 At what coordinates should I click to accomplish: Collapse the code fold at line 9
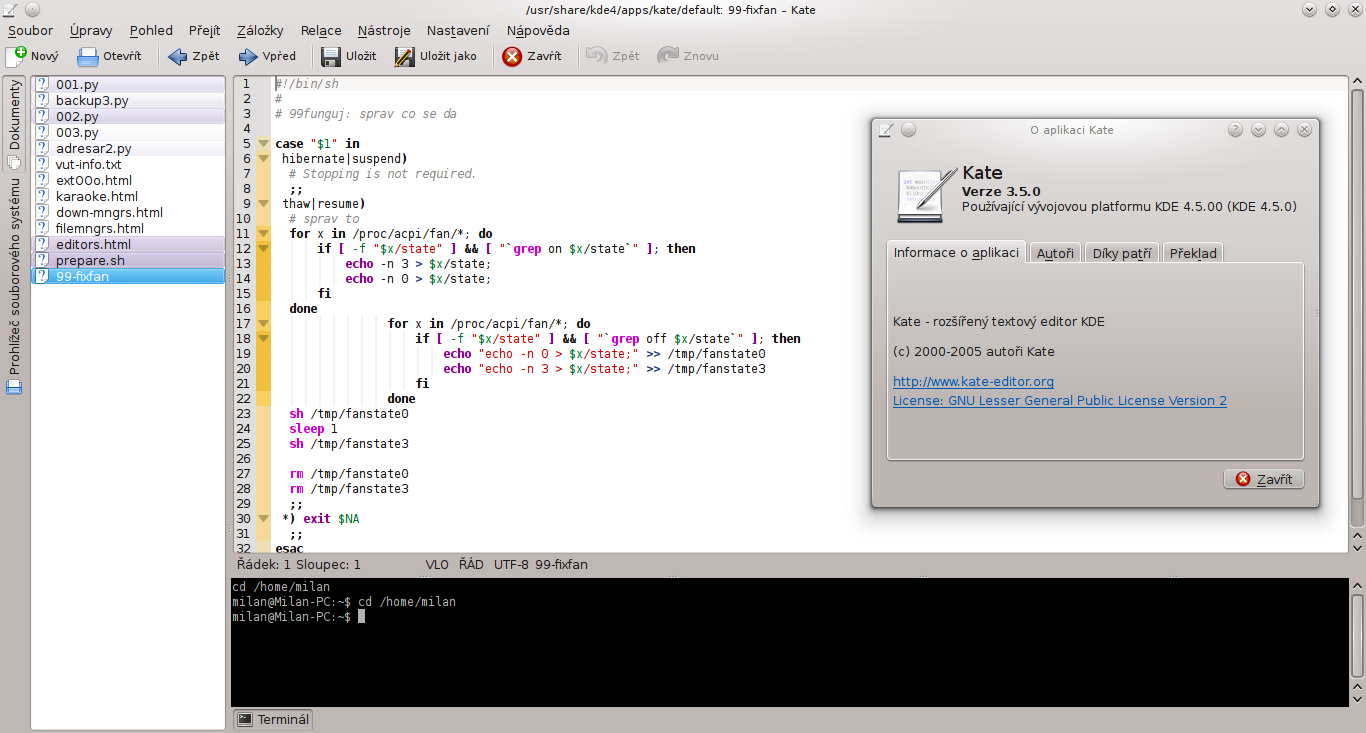264,204
